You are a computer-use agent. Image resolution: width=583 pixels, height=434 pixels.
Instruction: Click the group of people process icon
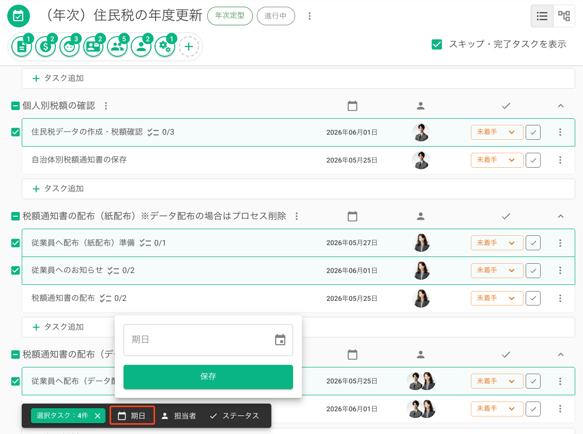(x=117, y=47)
